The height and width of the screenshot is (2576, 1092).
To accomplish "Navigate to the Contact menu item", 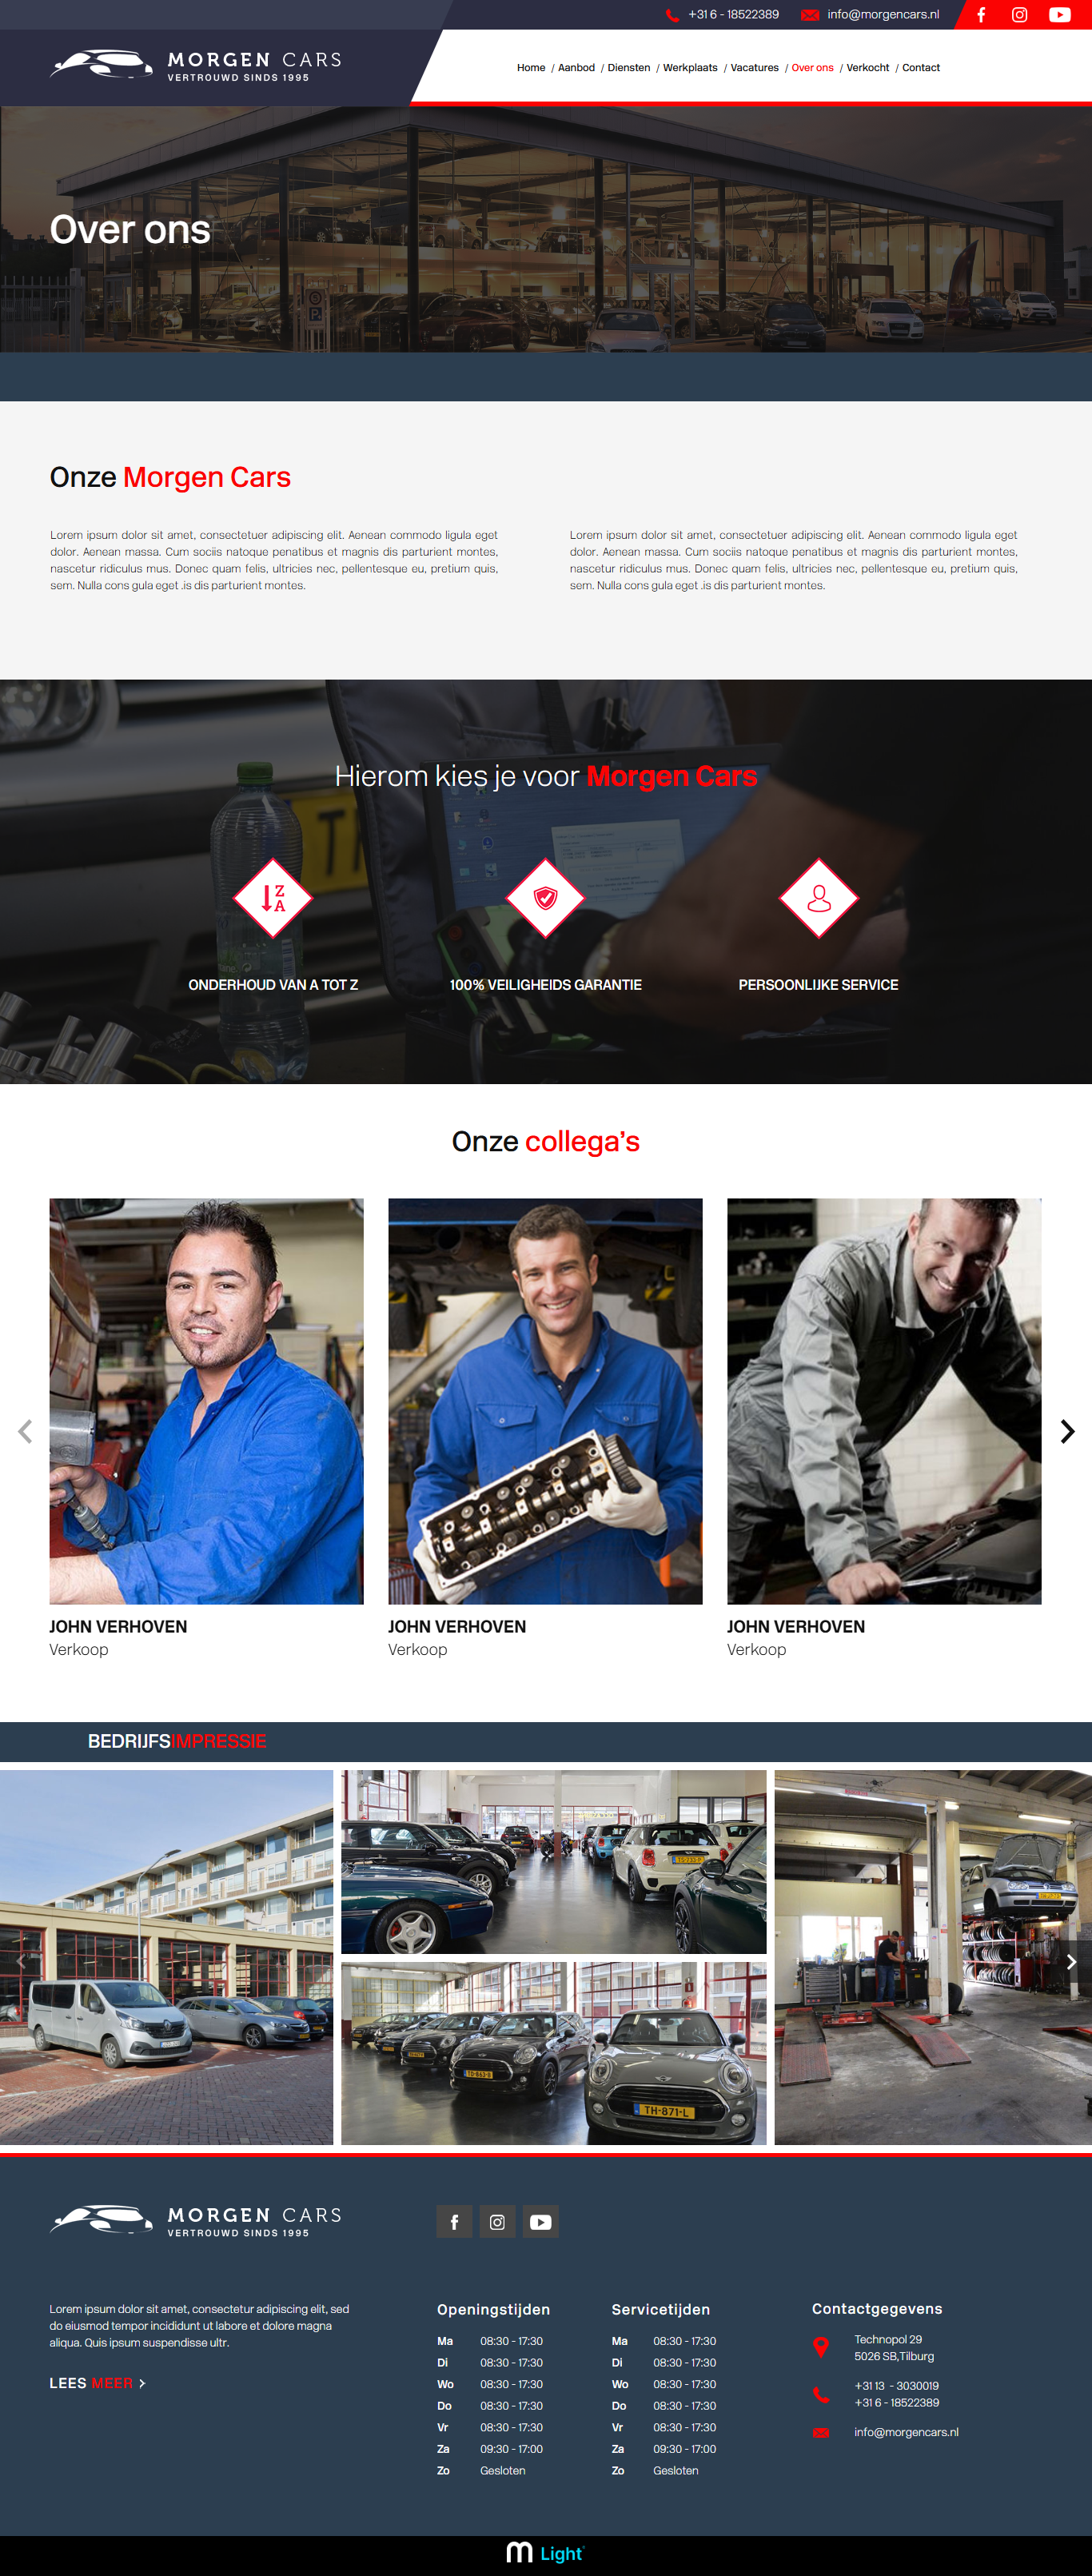I will click(x=921, y=68).
